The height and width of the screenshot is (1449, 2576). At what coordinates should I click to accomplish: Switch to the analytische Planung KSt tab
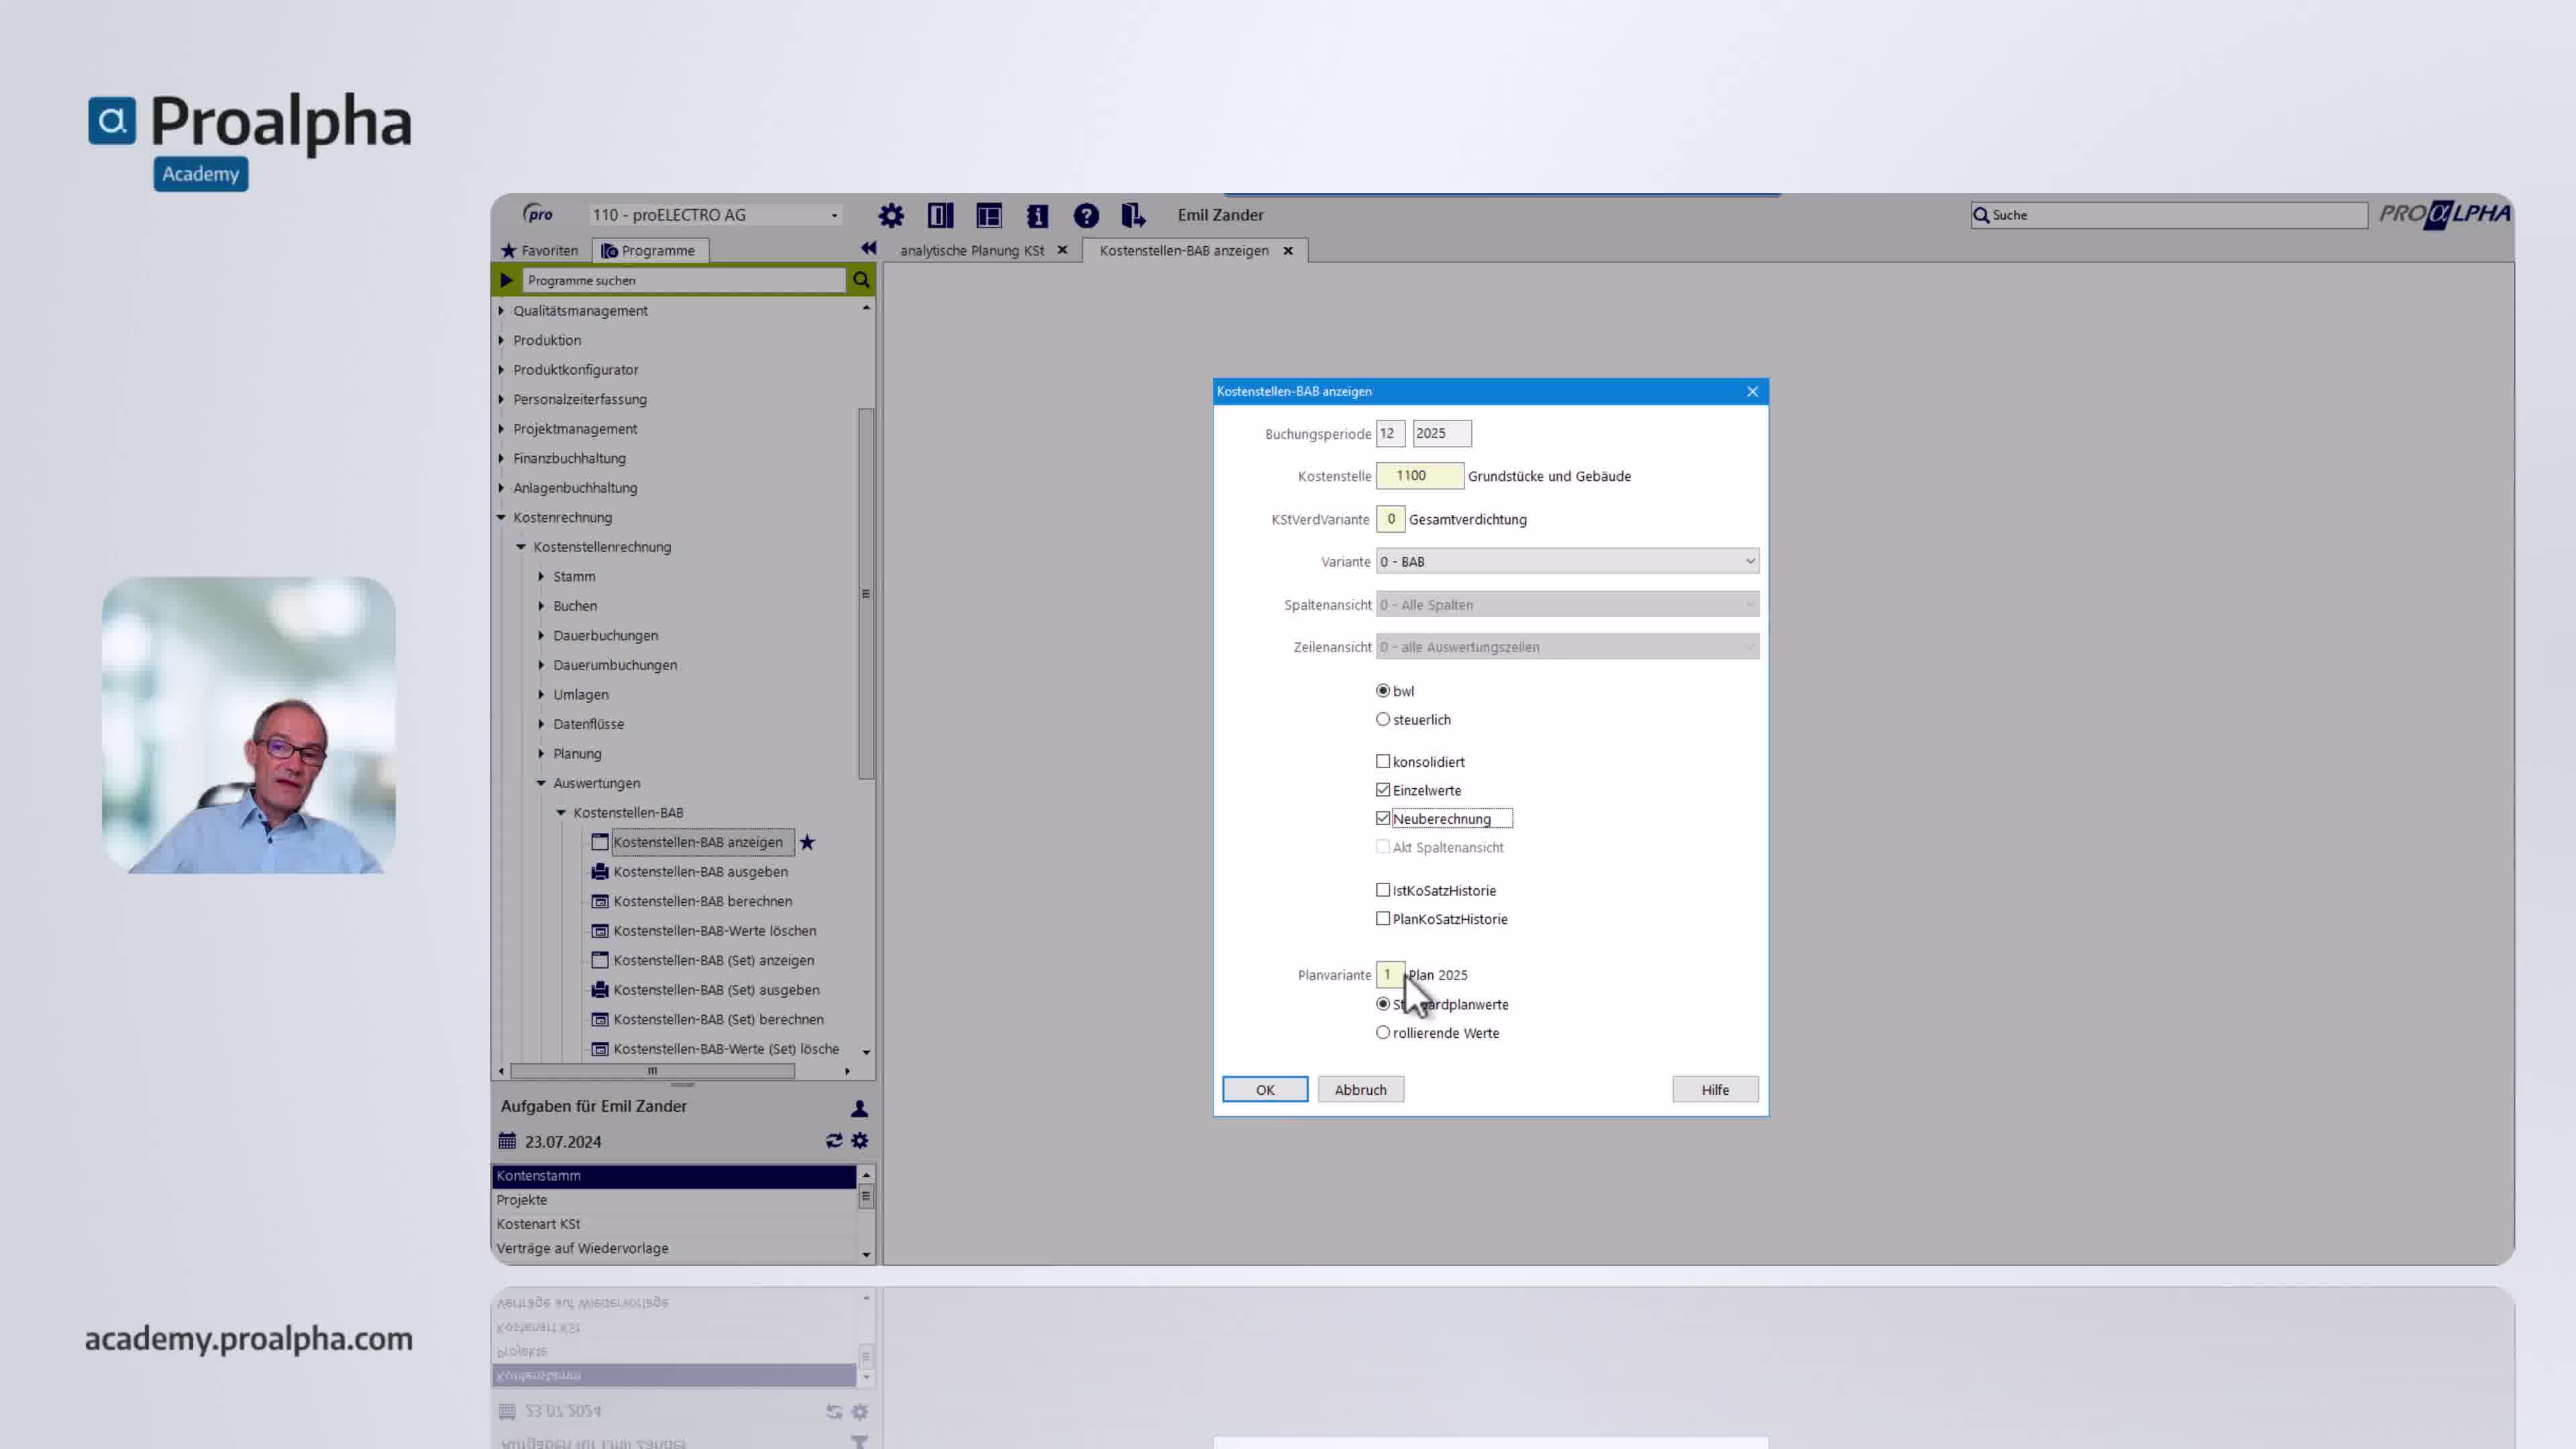click(971, 251)
